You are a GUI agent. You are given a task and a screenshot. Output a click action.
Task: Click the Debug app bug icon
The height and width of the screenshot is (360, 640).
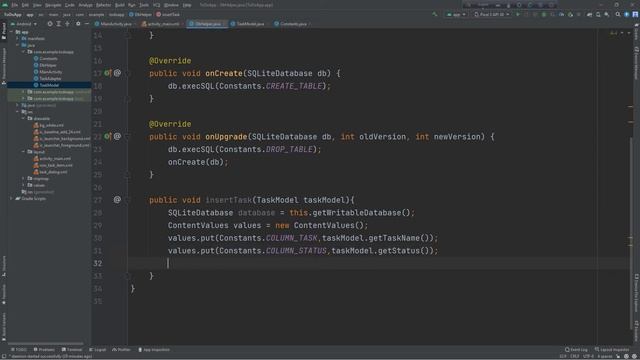pos(544,14)
